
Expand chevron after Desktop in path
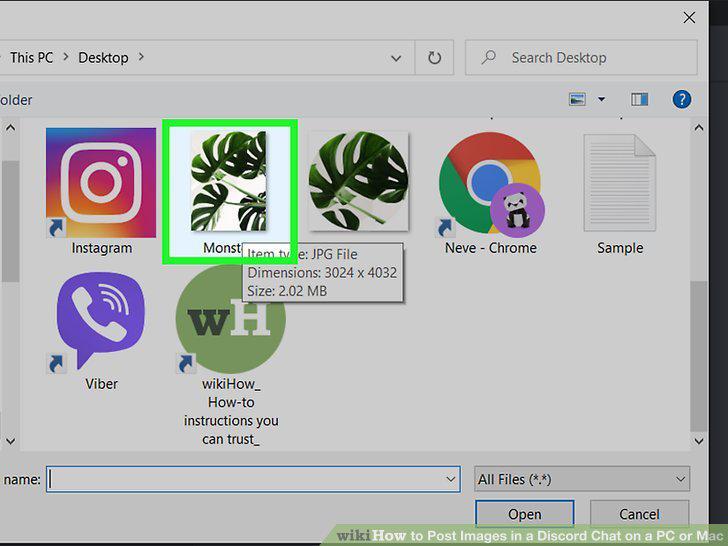pos(141,57)
